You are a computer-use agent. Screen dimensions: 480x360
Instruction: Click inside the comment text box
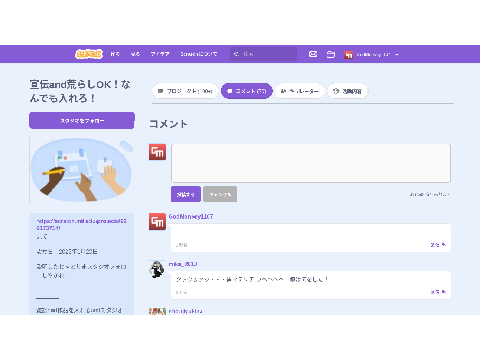tap(311, 163)
